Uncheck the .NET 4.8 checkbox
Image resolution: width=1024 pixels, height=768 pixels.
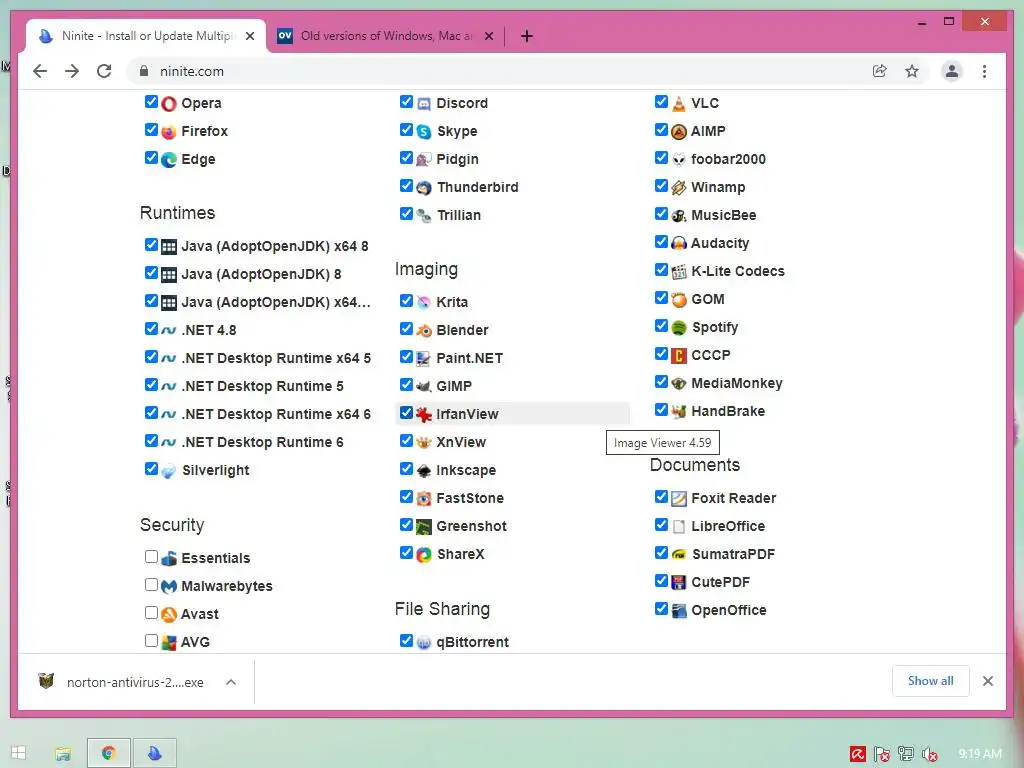(x=152, y=328)
